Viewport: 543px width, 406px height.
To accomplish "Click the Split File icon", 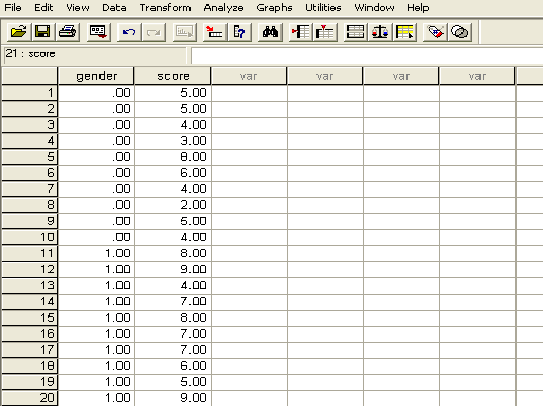I will 355,32.
